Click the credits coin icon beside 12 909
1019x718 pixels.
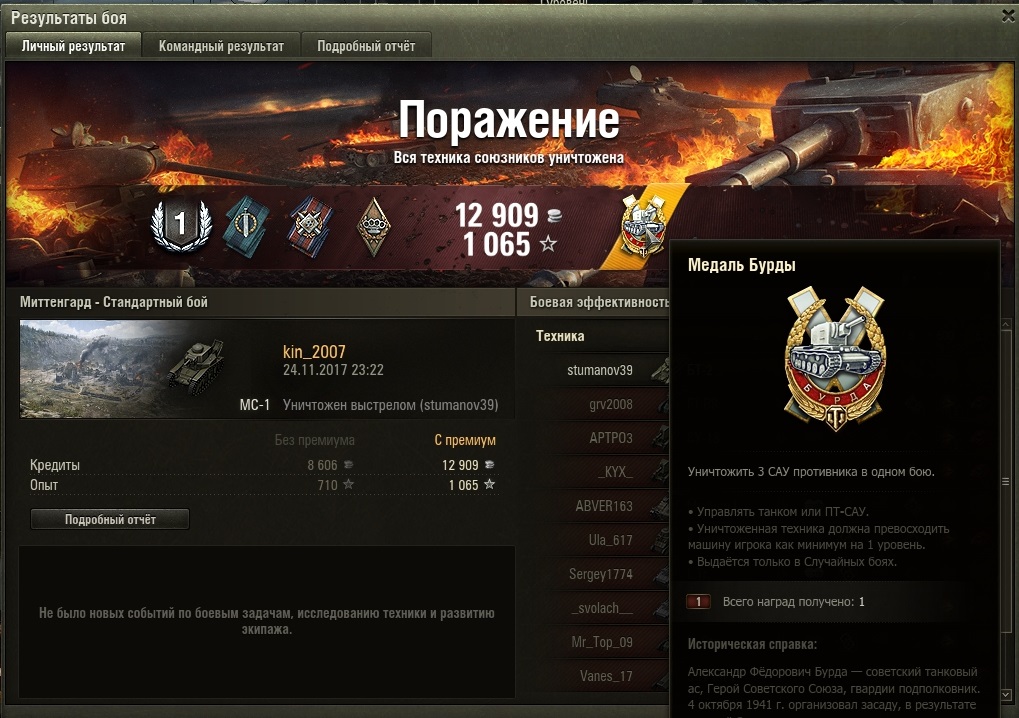pos(554,216)
